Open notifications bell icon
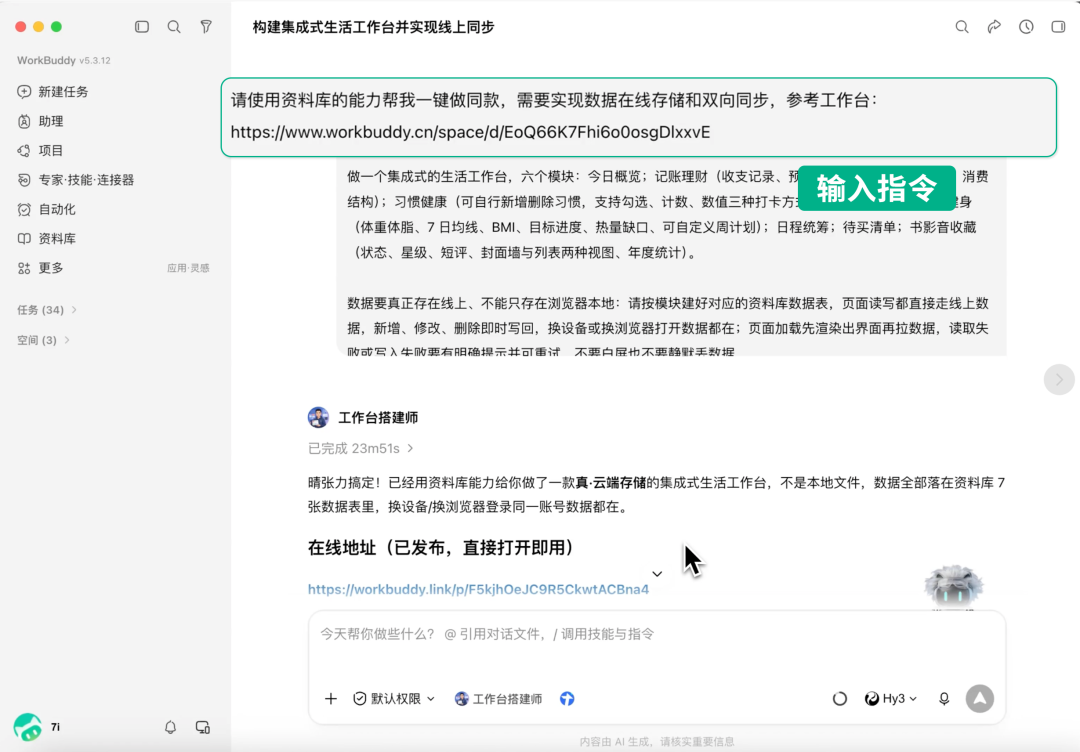Image resolution: width=1080 pixels, height=752 pixels. (x=170, y=727)
